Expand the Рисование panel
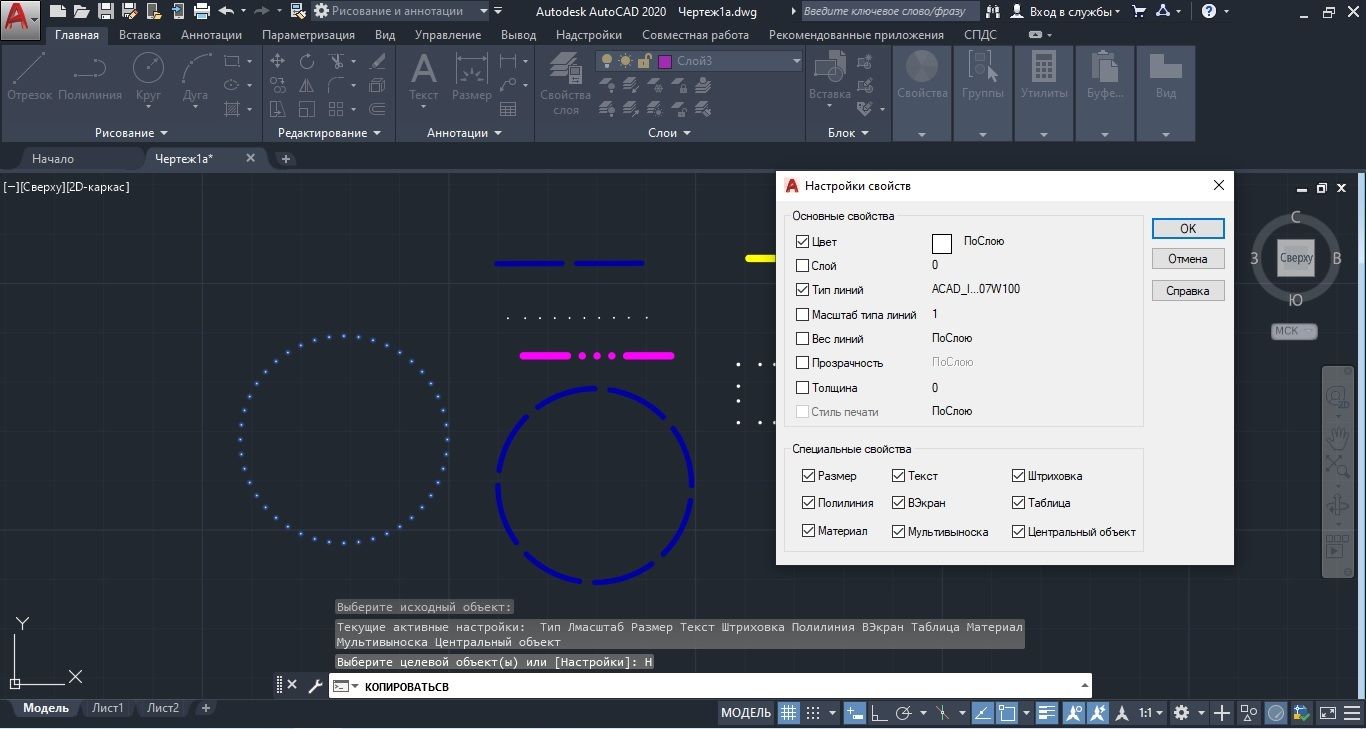 point(131,132)
